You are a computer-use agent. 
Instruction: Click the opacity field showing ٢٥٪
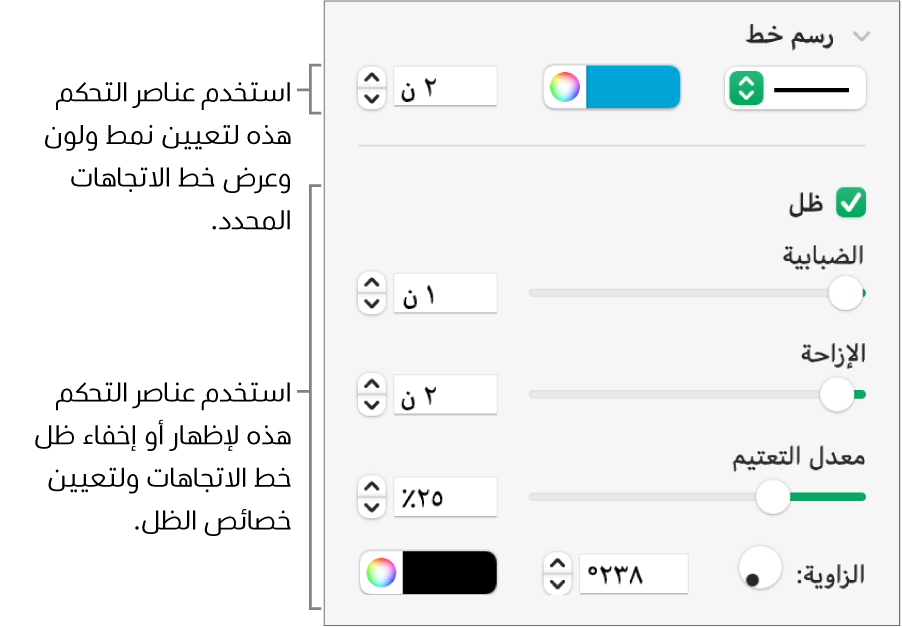pyautogui.click(x=446, y=495)
